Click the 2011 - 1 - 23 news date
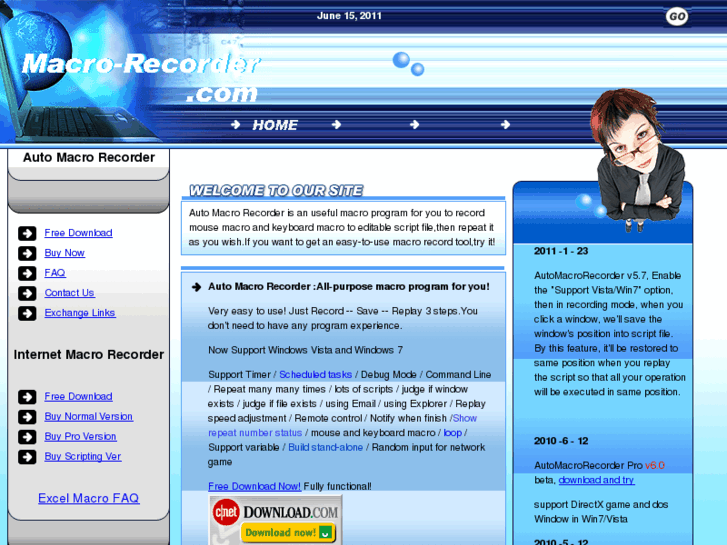 point(561,251)
